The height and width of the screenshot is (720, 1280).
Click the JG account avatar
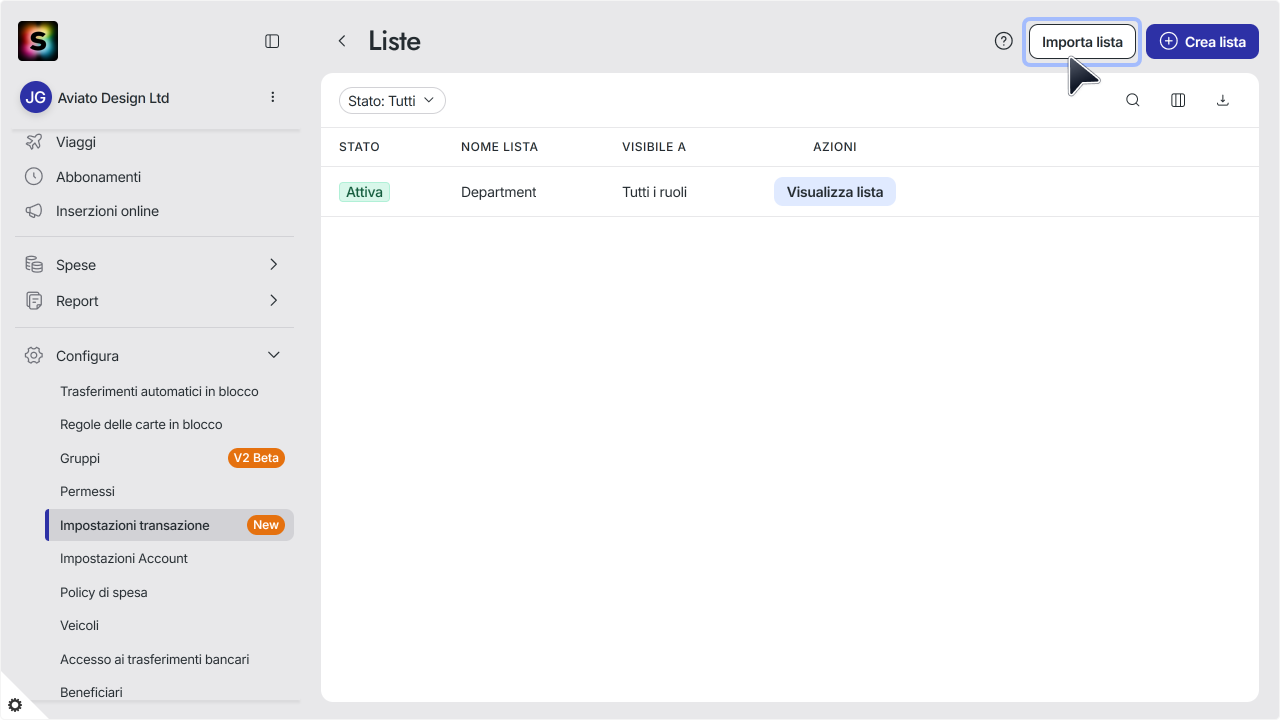click(36, 97)
